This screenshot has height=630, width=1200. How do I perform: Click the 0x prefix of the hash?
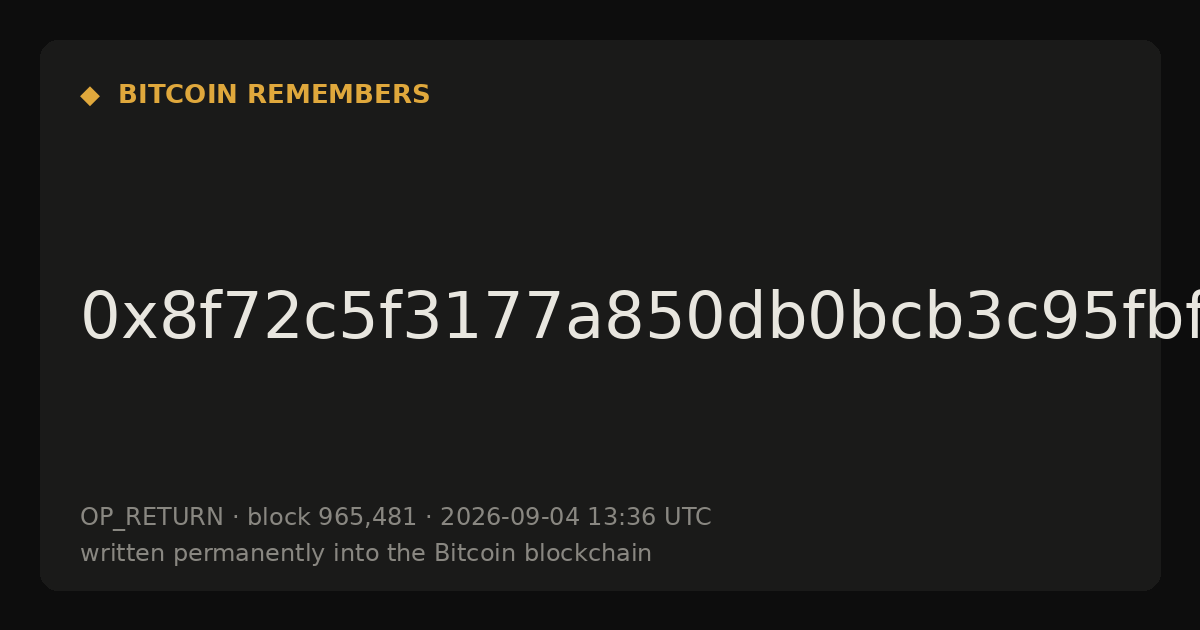105,318
